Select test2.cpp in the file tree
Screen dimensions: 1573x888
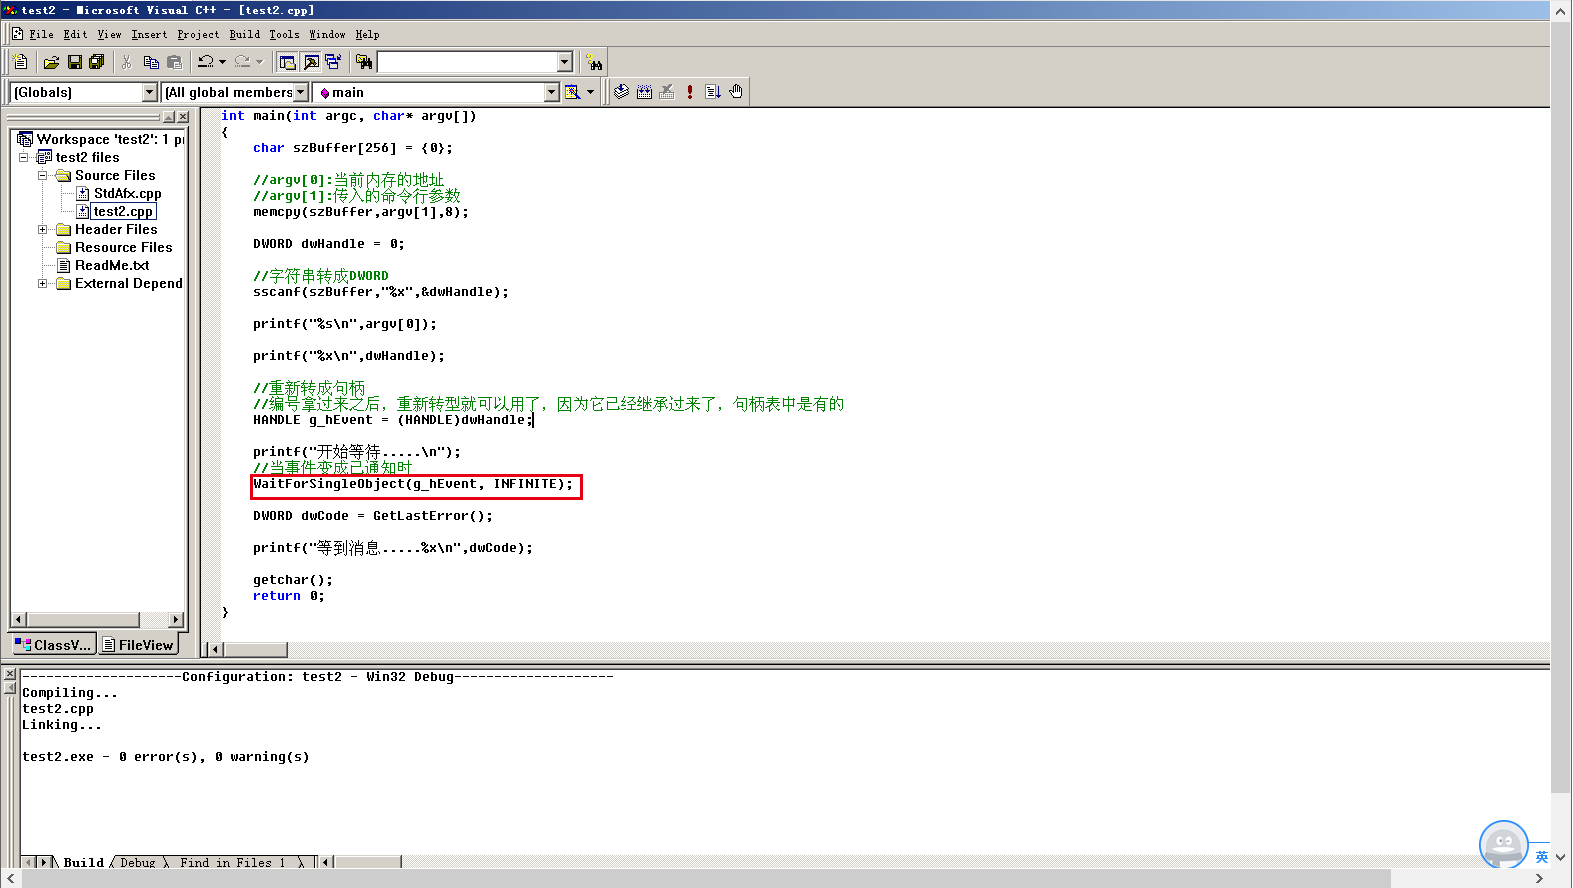tap(123, 211)
